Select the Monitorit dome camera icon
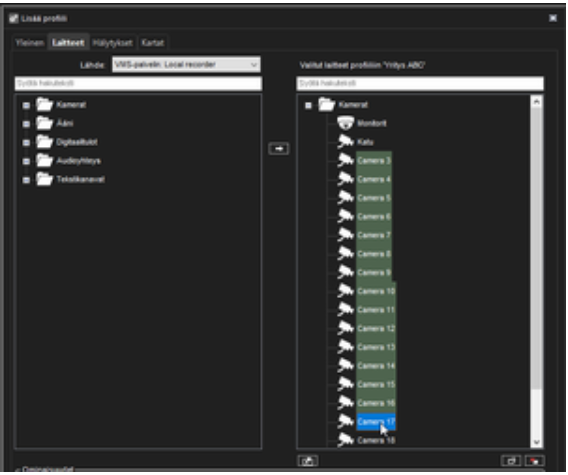Screen dimensions: 568x475 [x=345, y=123]
